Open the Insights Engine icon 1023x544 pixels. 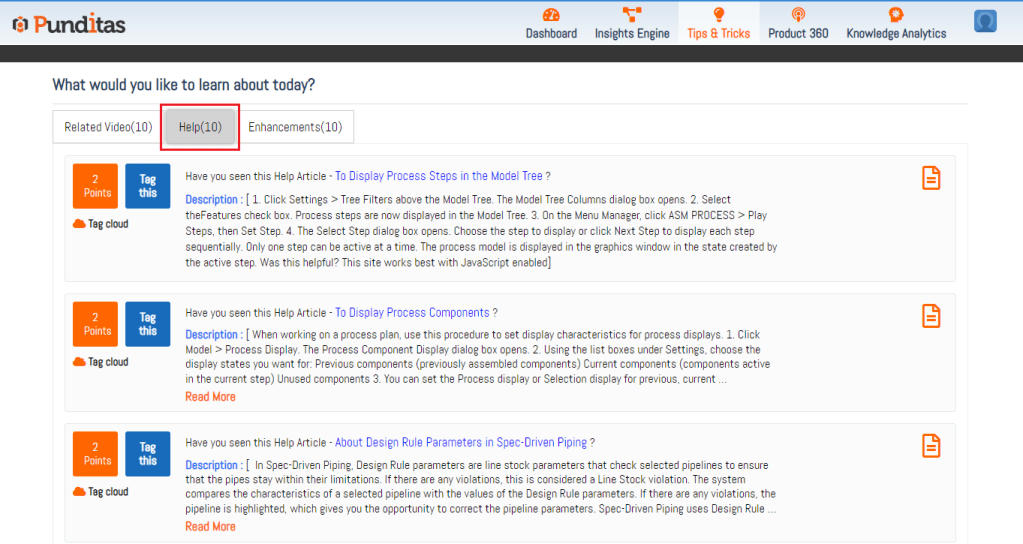(x=632, y=15)
